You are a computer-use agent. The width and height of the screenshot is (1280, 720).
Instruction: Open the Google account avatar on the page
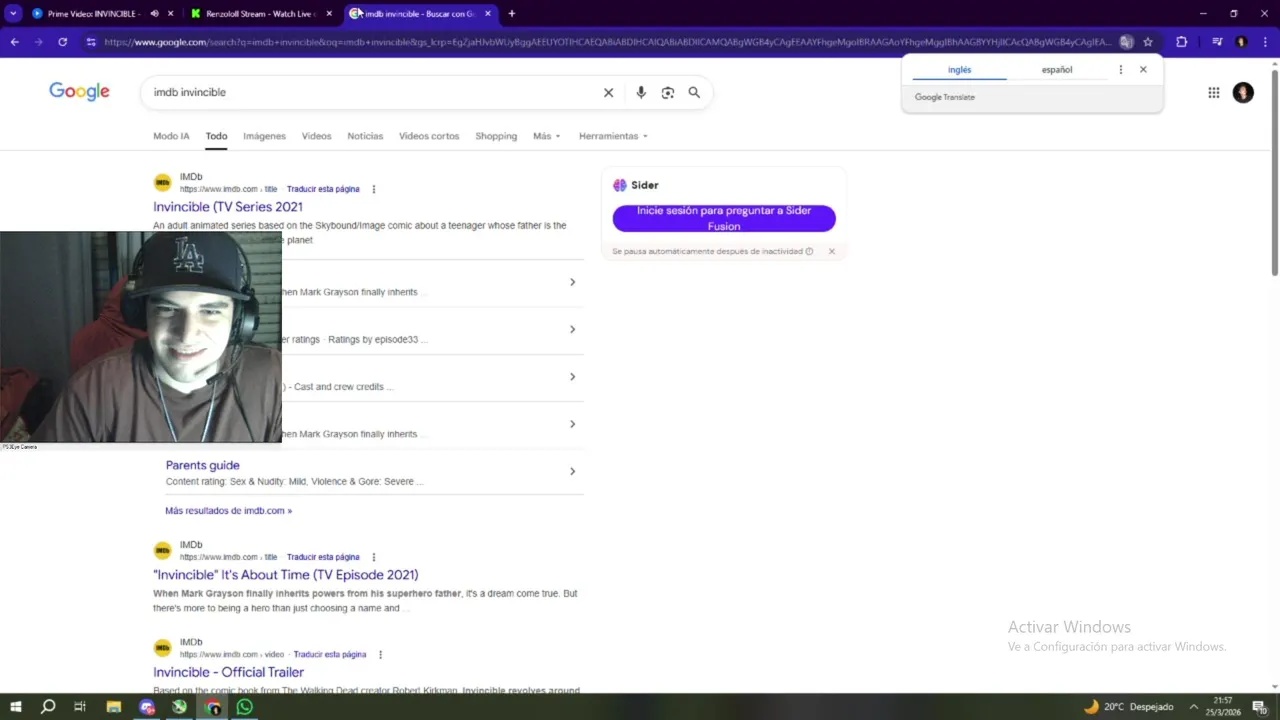coord(1243,92)
